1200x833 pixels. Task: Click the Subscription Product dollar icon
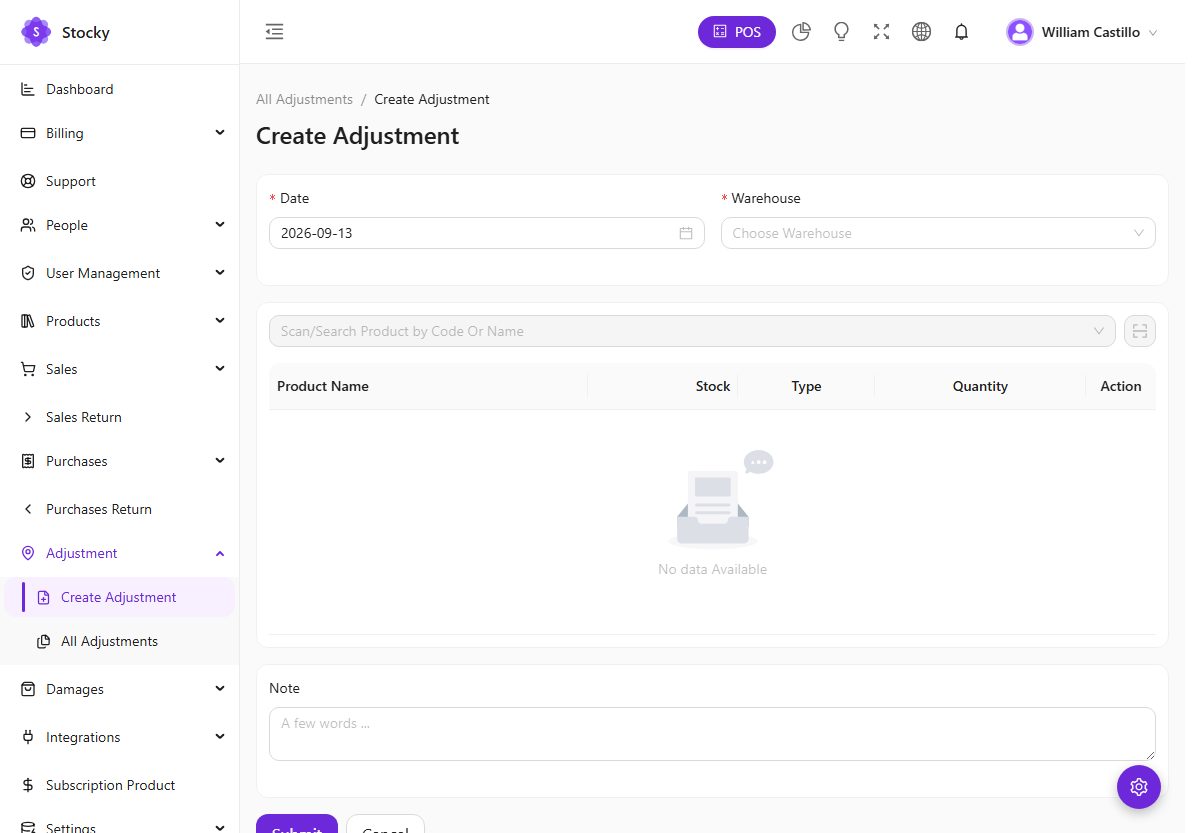28,785
